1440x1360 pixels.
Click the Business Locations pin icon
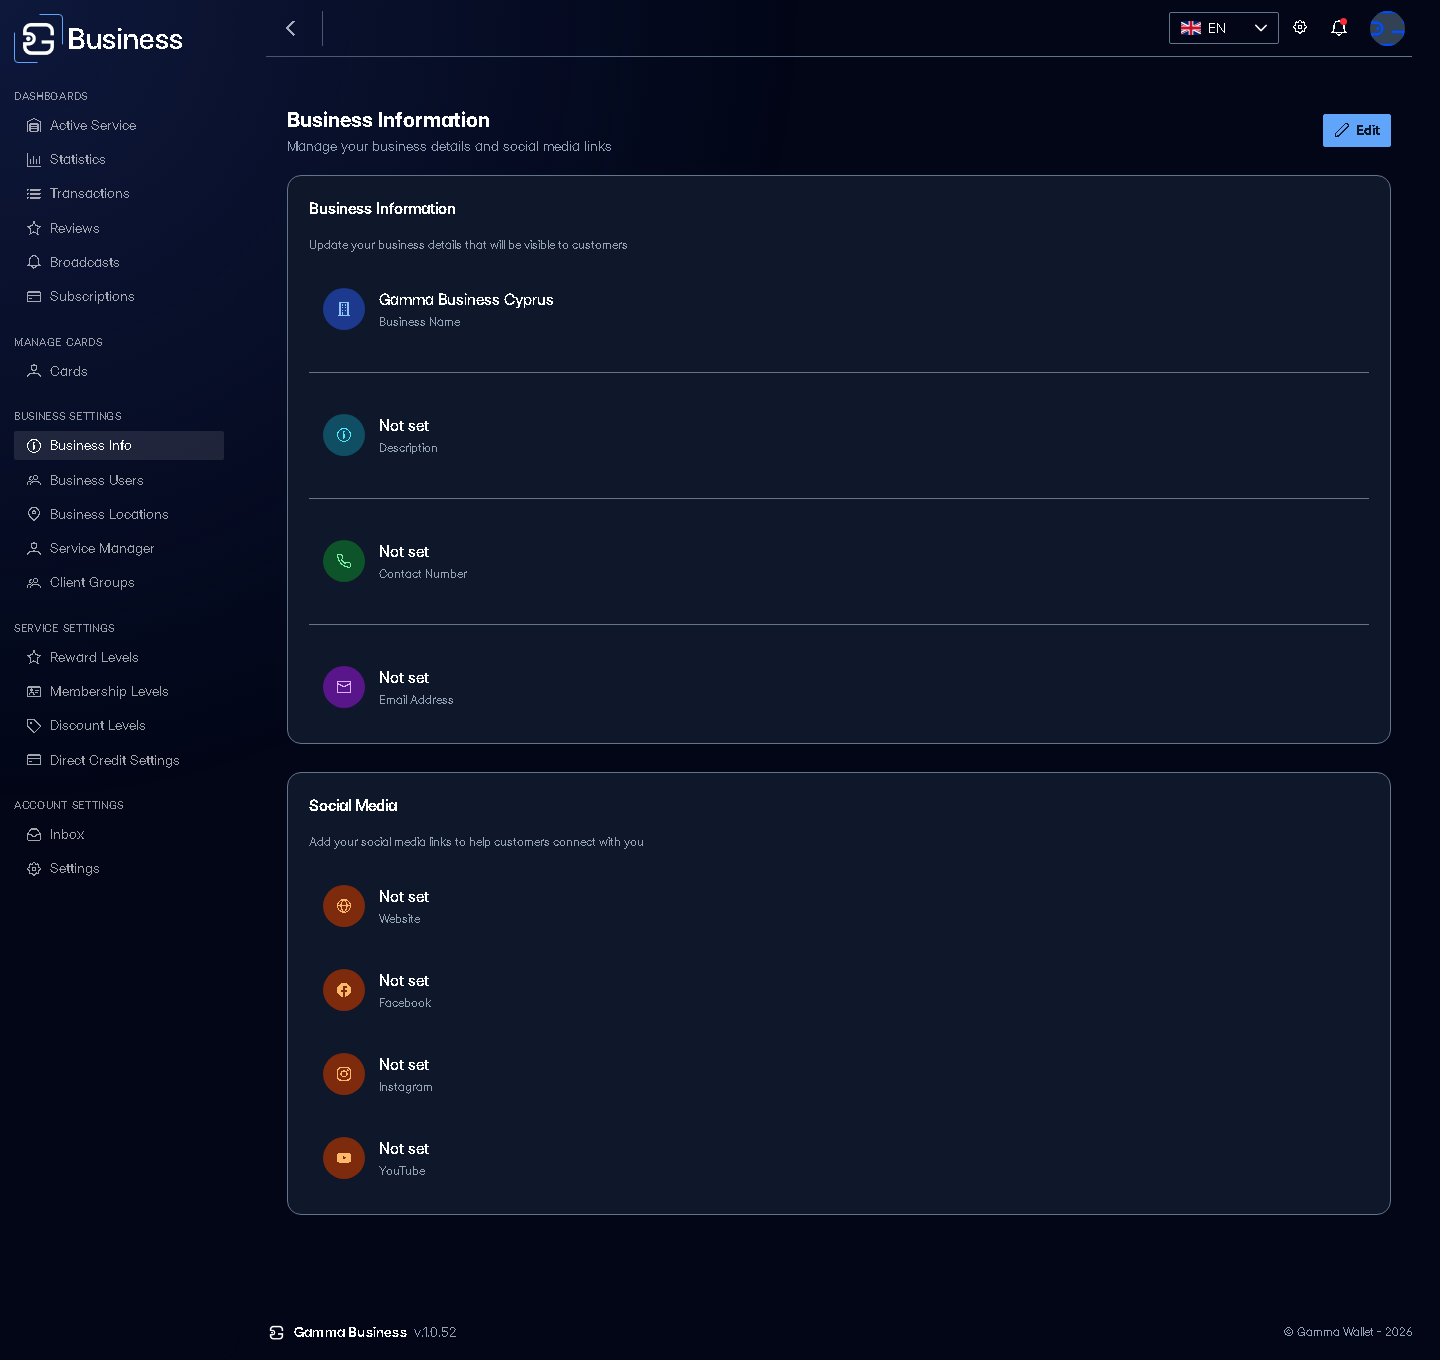coord(34,514)
